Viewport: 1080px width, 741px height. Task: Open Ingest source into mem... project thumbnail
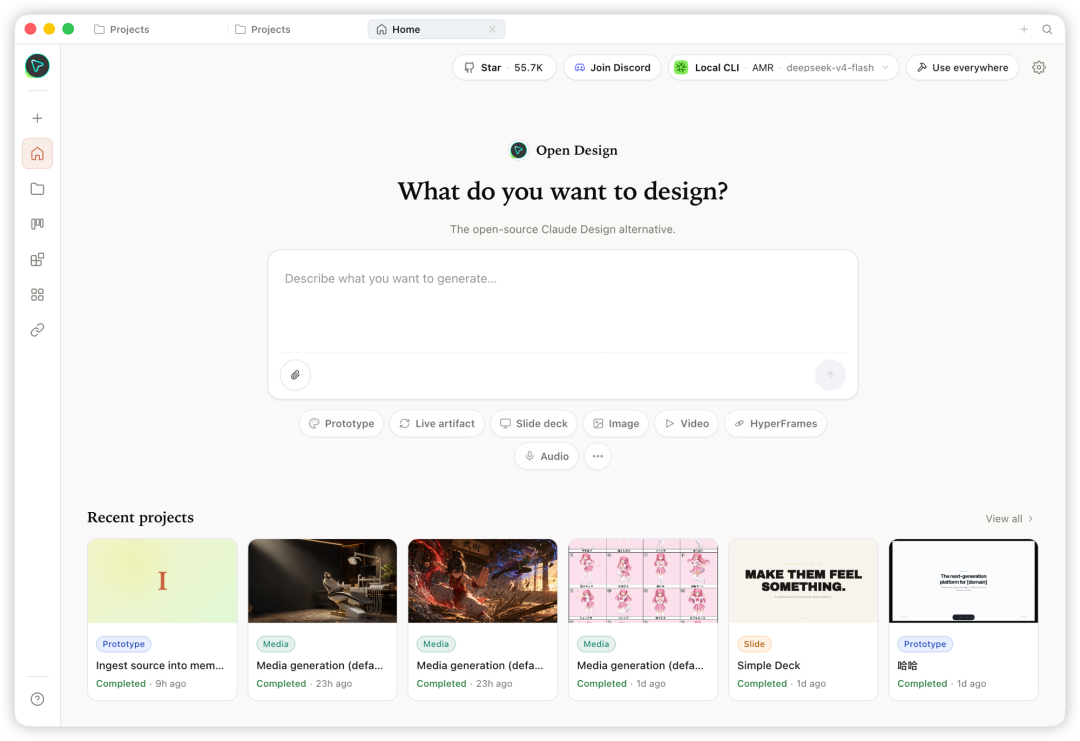(163, 581)
